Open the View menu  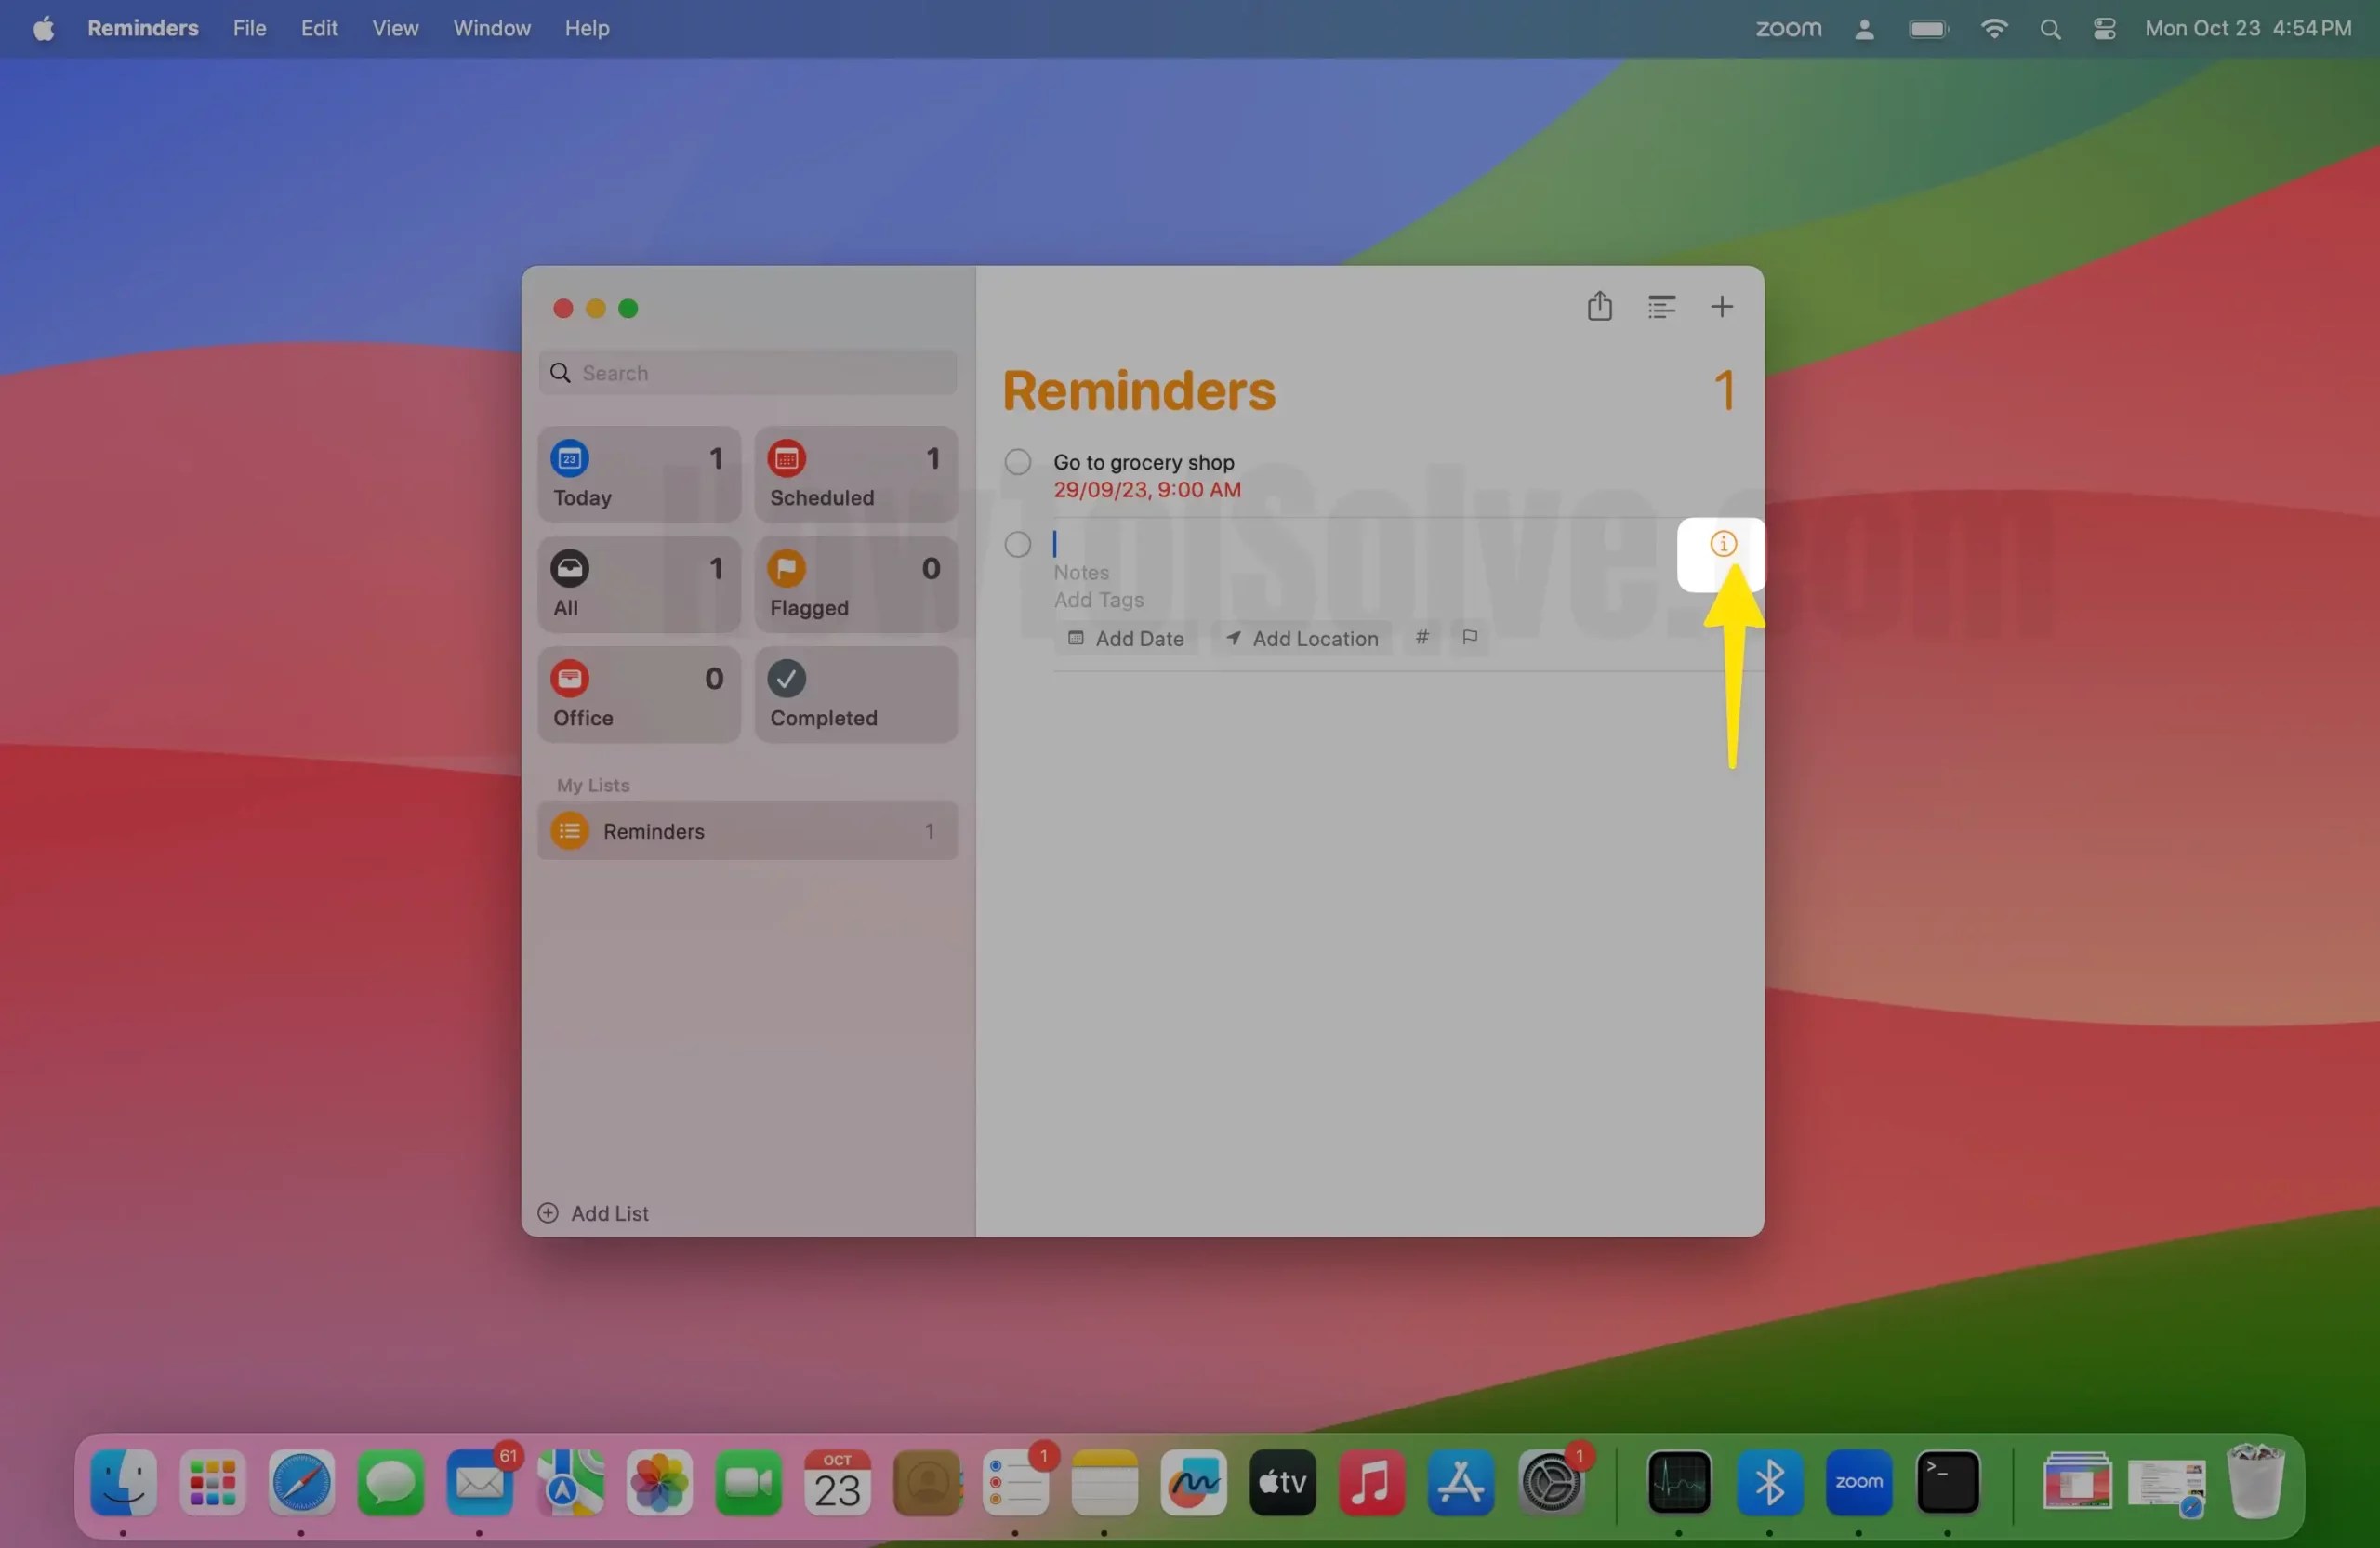[x=394, y=28]
